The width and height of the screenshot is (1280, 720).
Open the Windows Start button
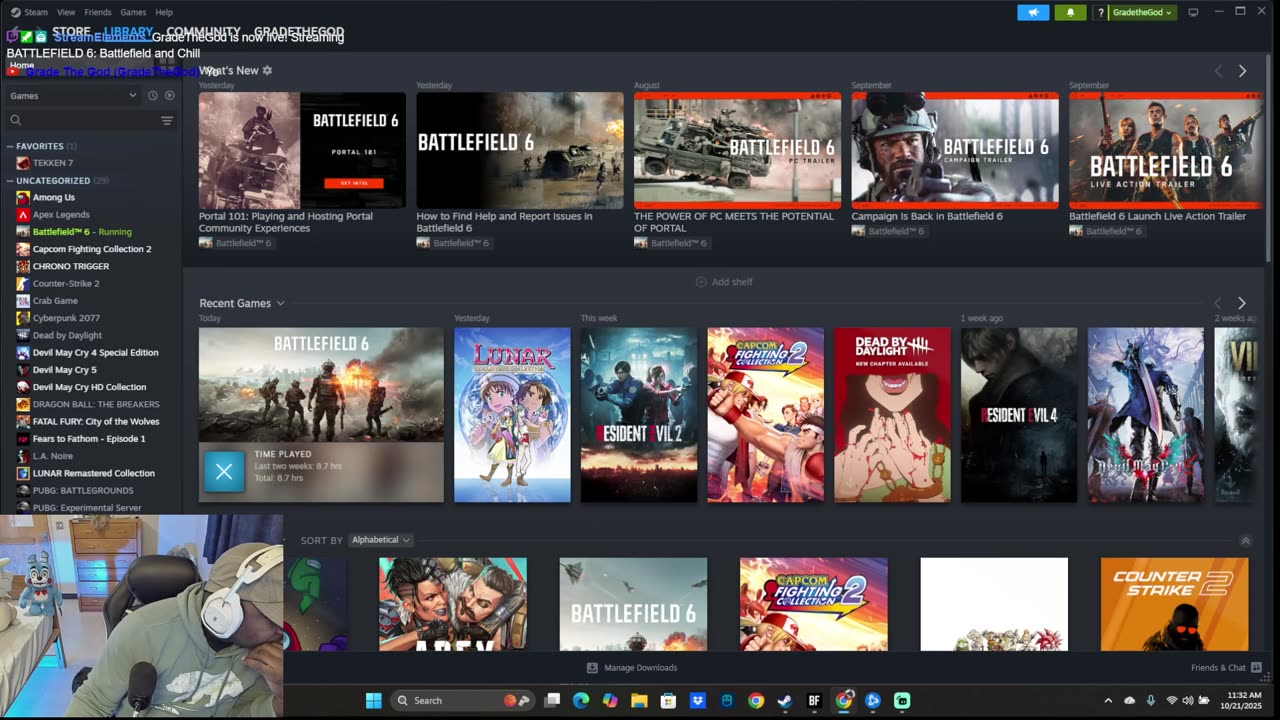pos(373,700)
